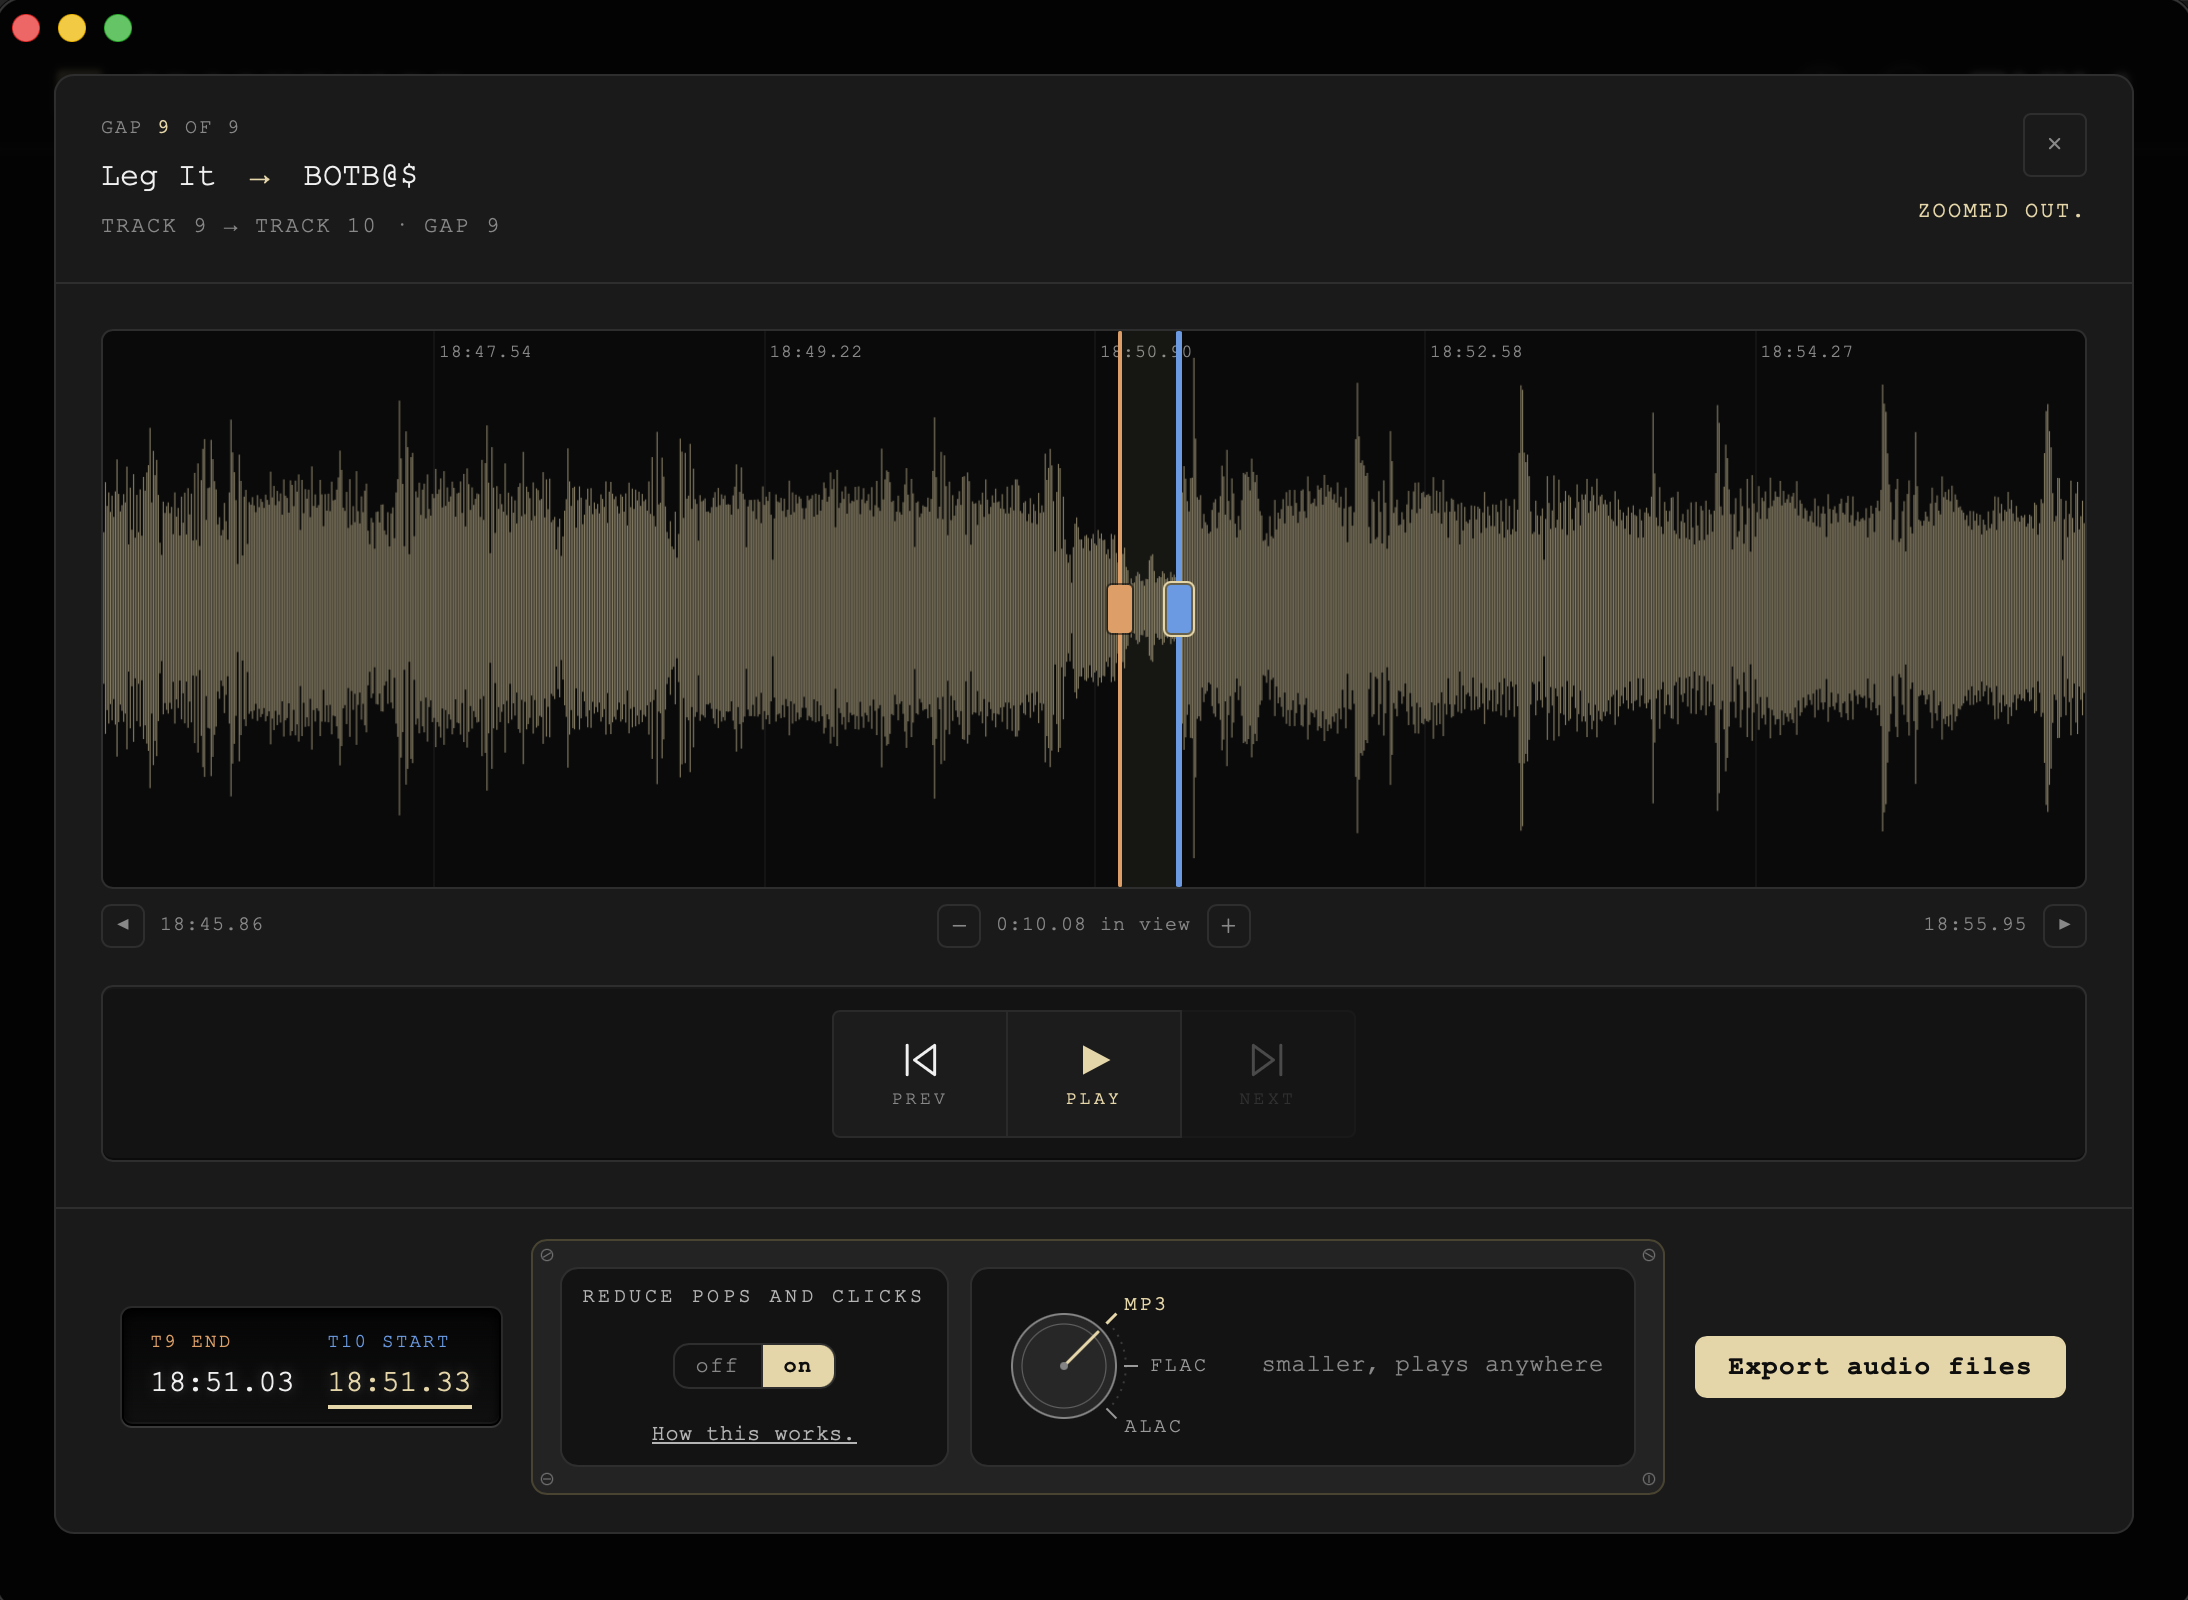Click the NEXT gap button

pyautogui.click(x=1267, y=1073)
